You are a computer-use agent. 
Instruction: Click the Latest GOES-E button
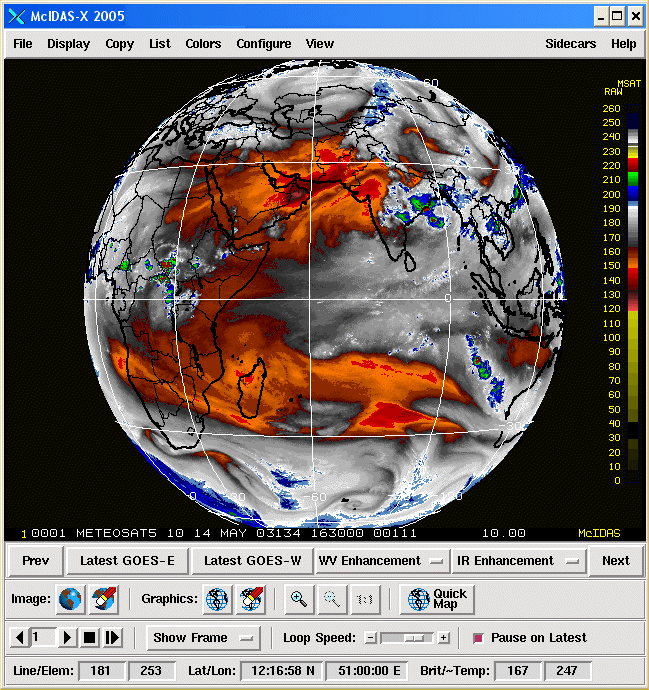tap(127, 561)
